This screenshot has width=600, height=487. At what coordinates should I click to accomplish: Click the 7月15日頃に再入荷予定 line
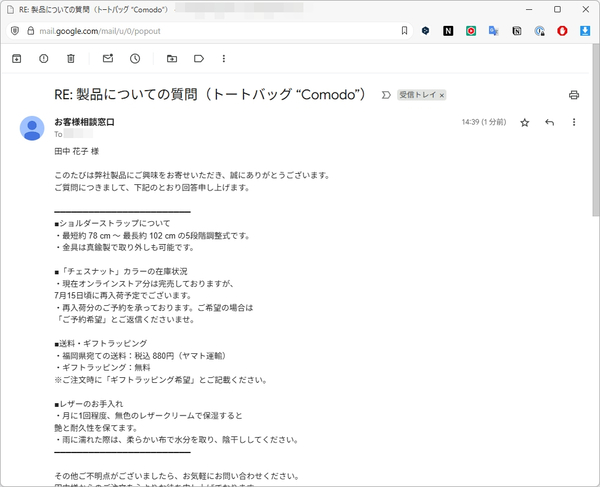(x=123, y=296)
